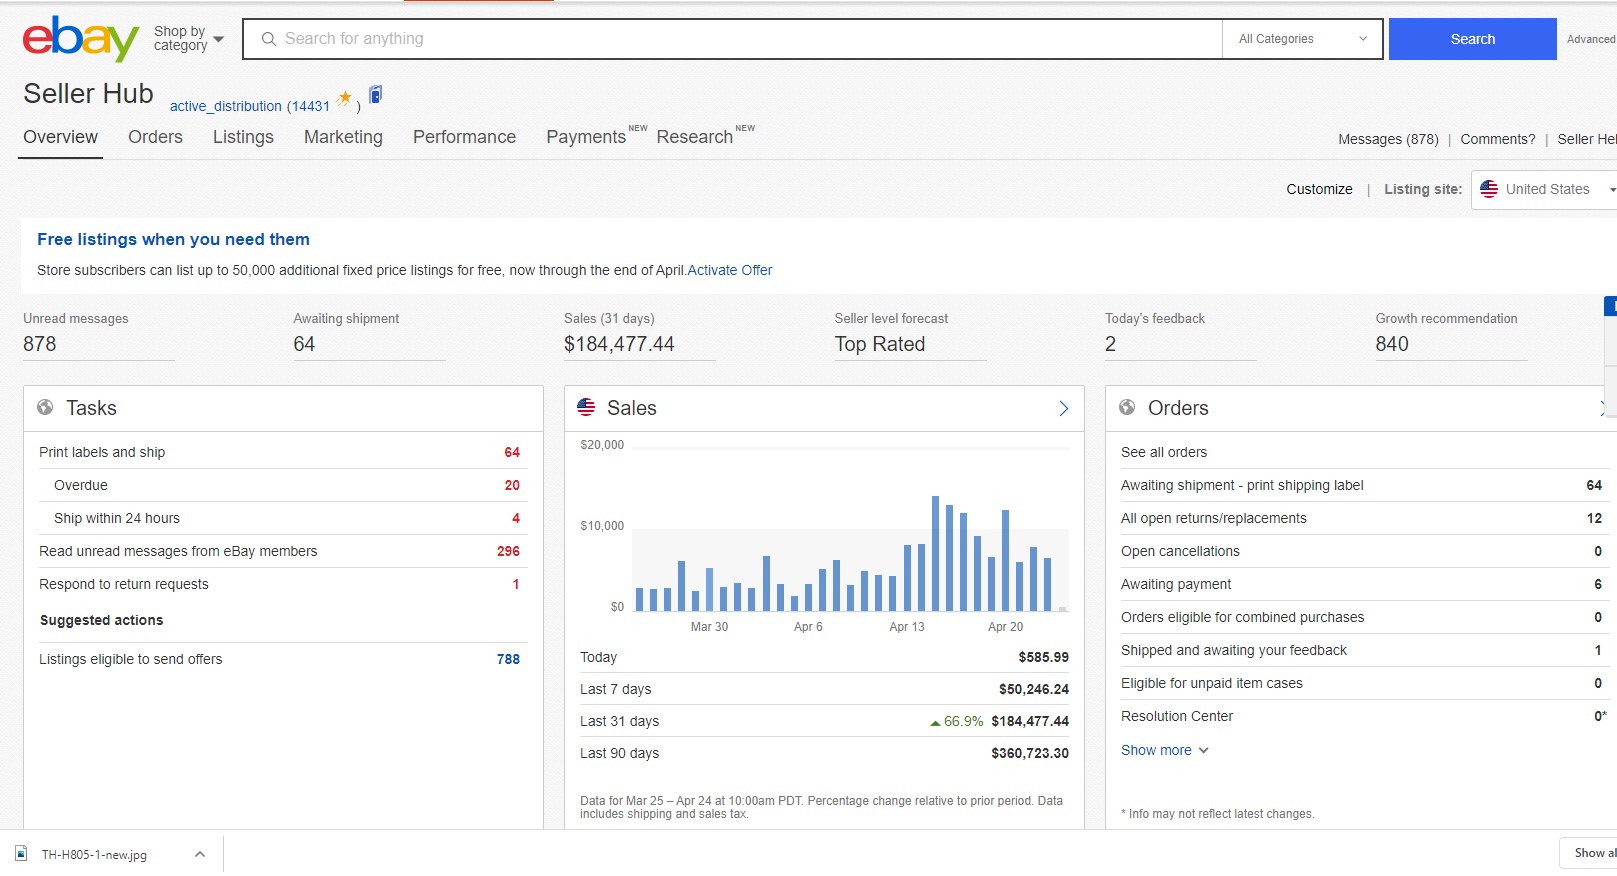Expand the Shop by category menu
Screen dimensions: 1617x876
[188, 39]
